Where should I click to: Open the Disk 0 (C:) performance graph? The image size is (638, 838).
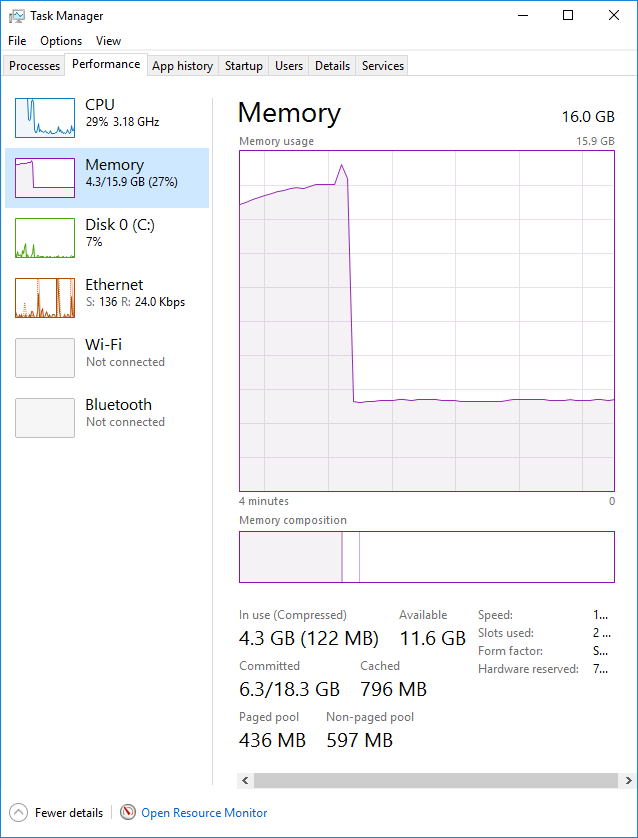pyautogui.click(x=45, y=238)
